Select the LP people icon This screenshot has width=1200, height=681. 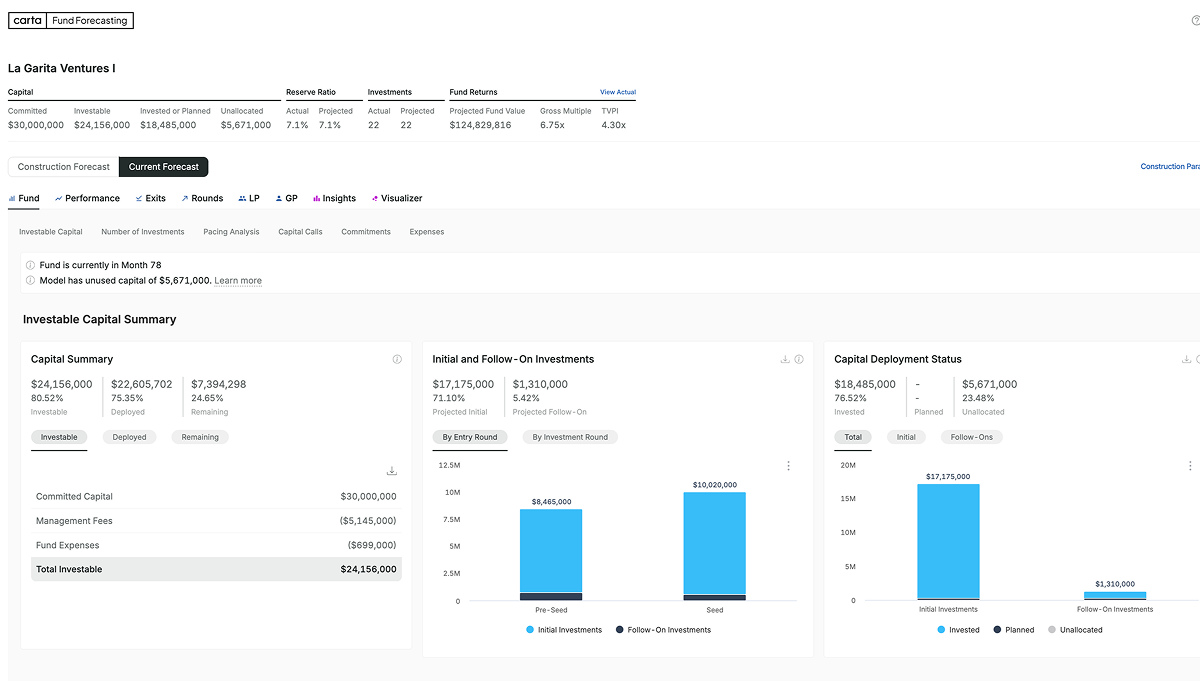click(242, 198)
